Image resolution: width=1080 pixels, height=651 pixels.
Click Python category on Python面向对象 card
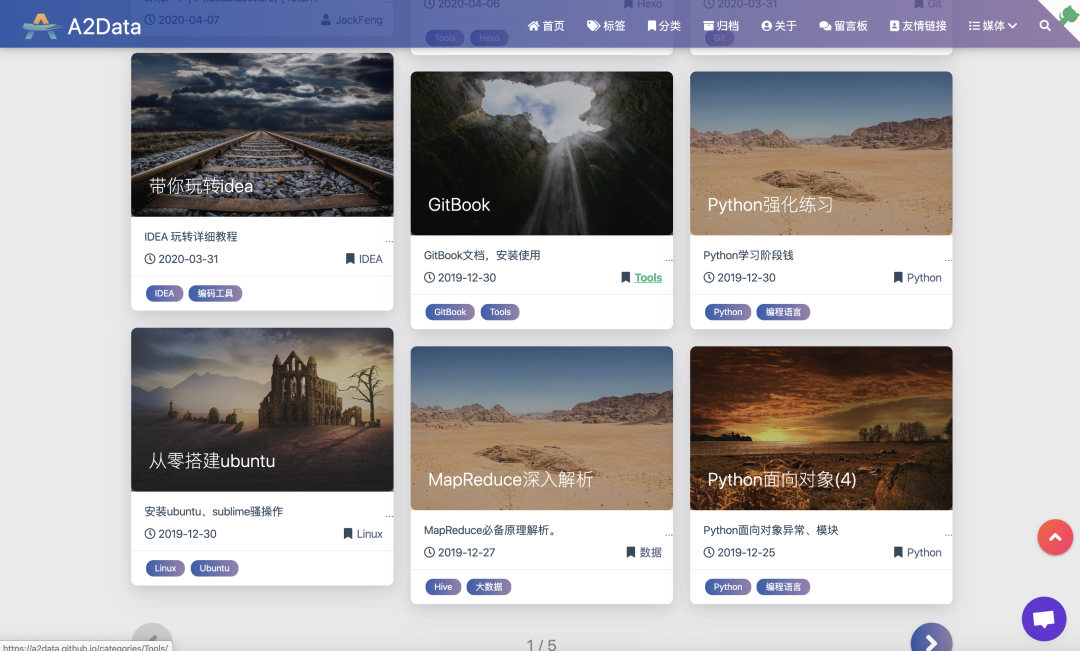click(917, 552)
